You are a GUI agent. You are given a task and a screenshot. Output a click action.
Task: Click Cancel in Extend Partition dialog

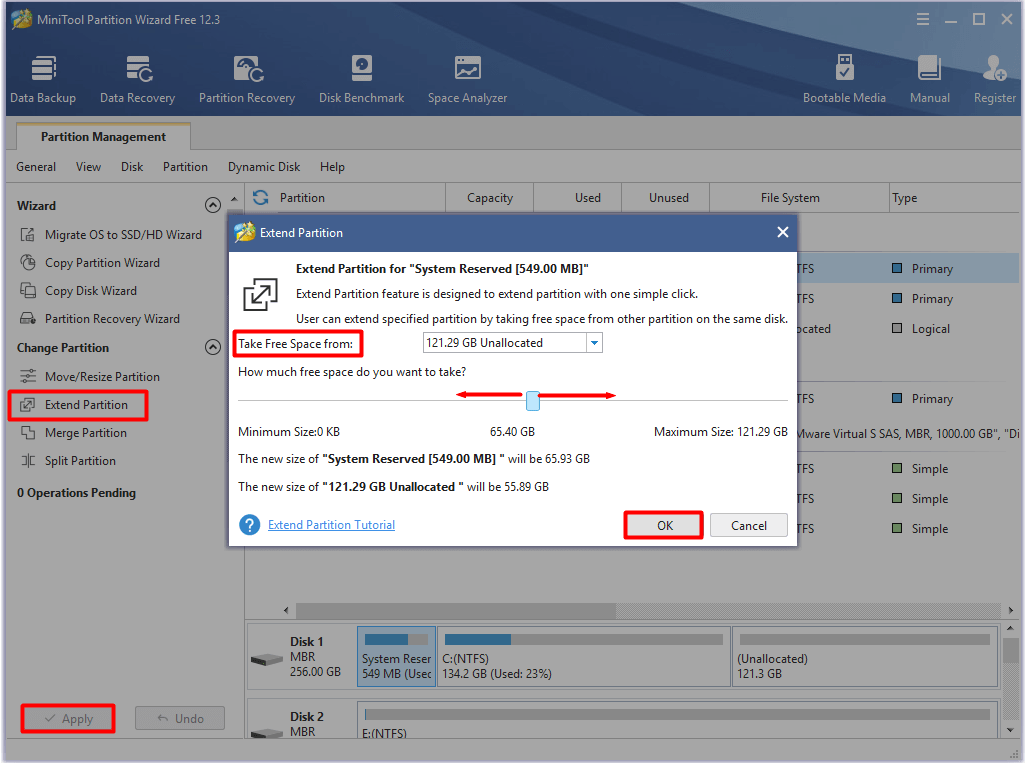[x=748, y=525]
